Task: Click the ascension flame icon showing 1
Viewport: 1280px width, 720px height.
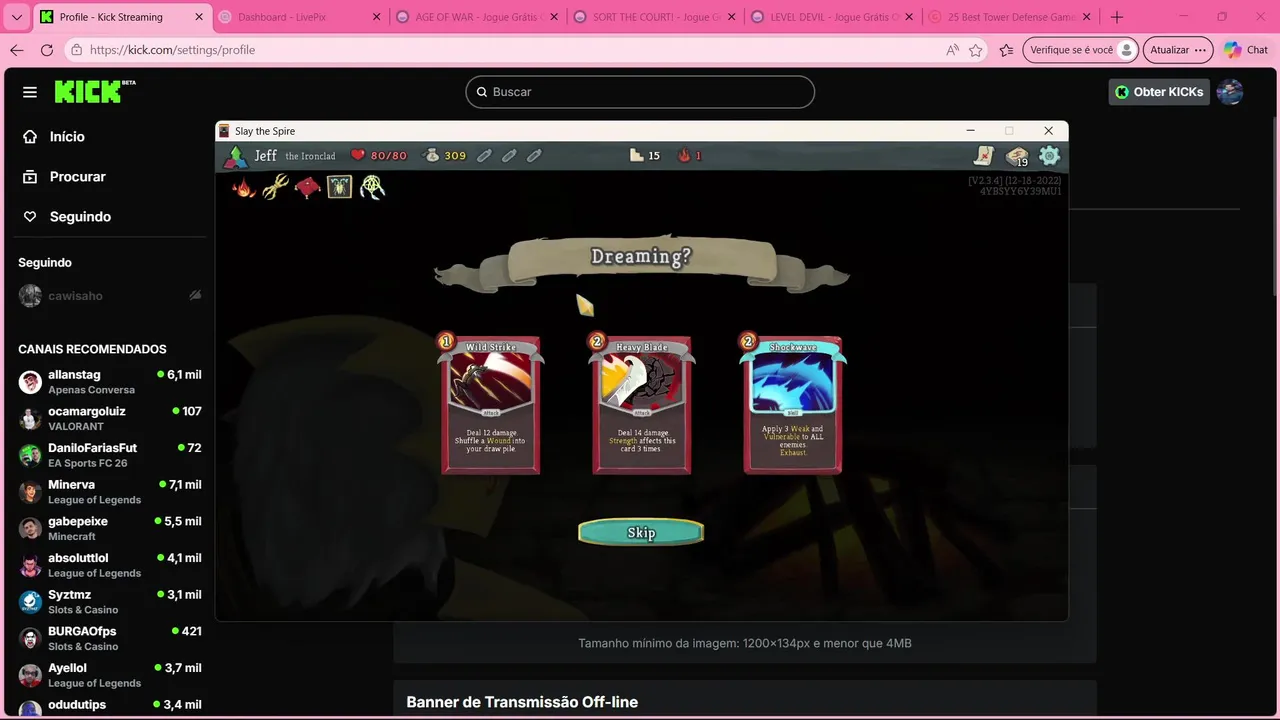Action: 684,155
